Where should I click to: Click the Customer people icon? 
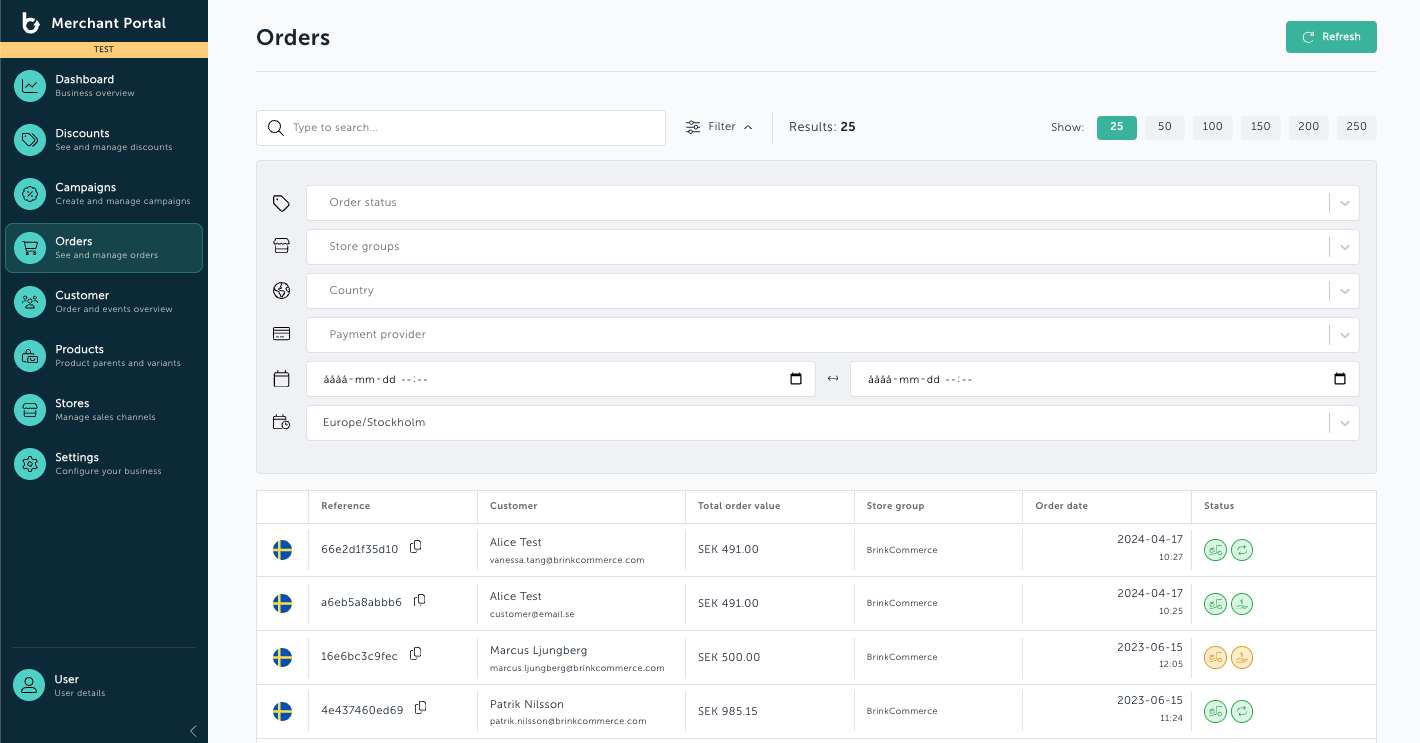coord(30,302)
